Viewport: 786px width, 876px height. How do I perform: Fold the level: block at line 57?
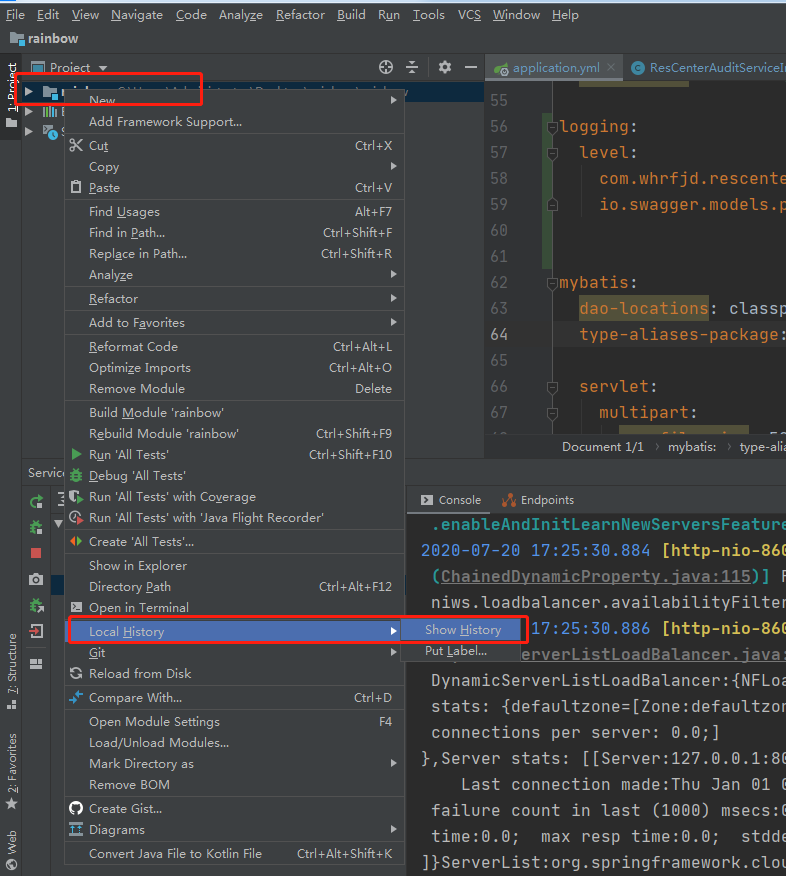(552, 153)
